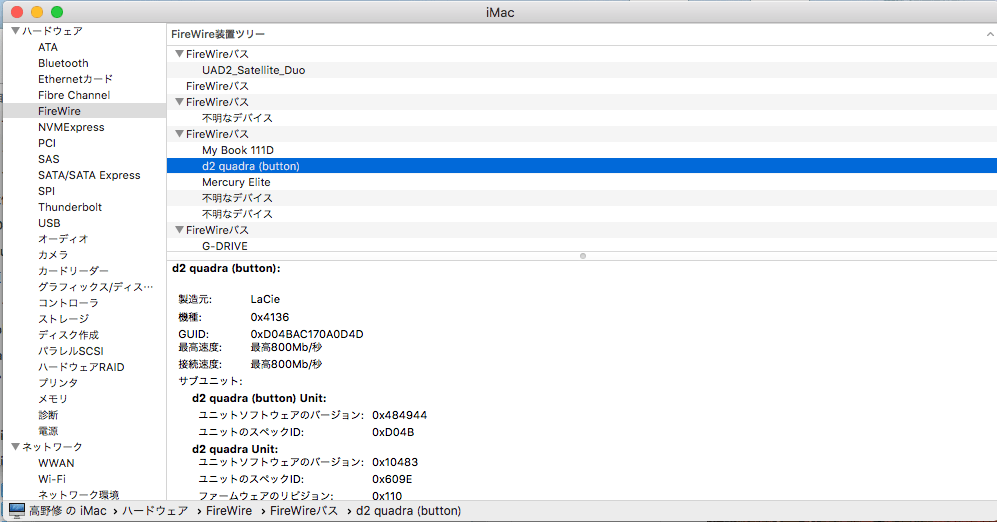Open Thunderbolt in the sidebar

click(69, 207)
